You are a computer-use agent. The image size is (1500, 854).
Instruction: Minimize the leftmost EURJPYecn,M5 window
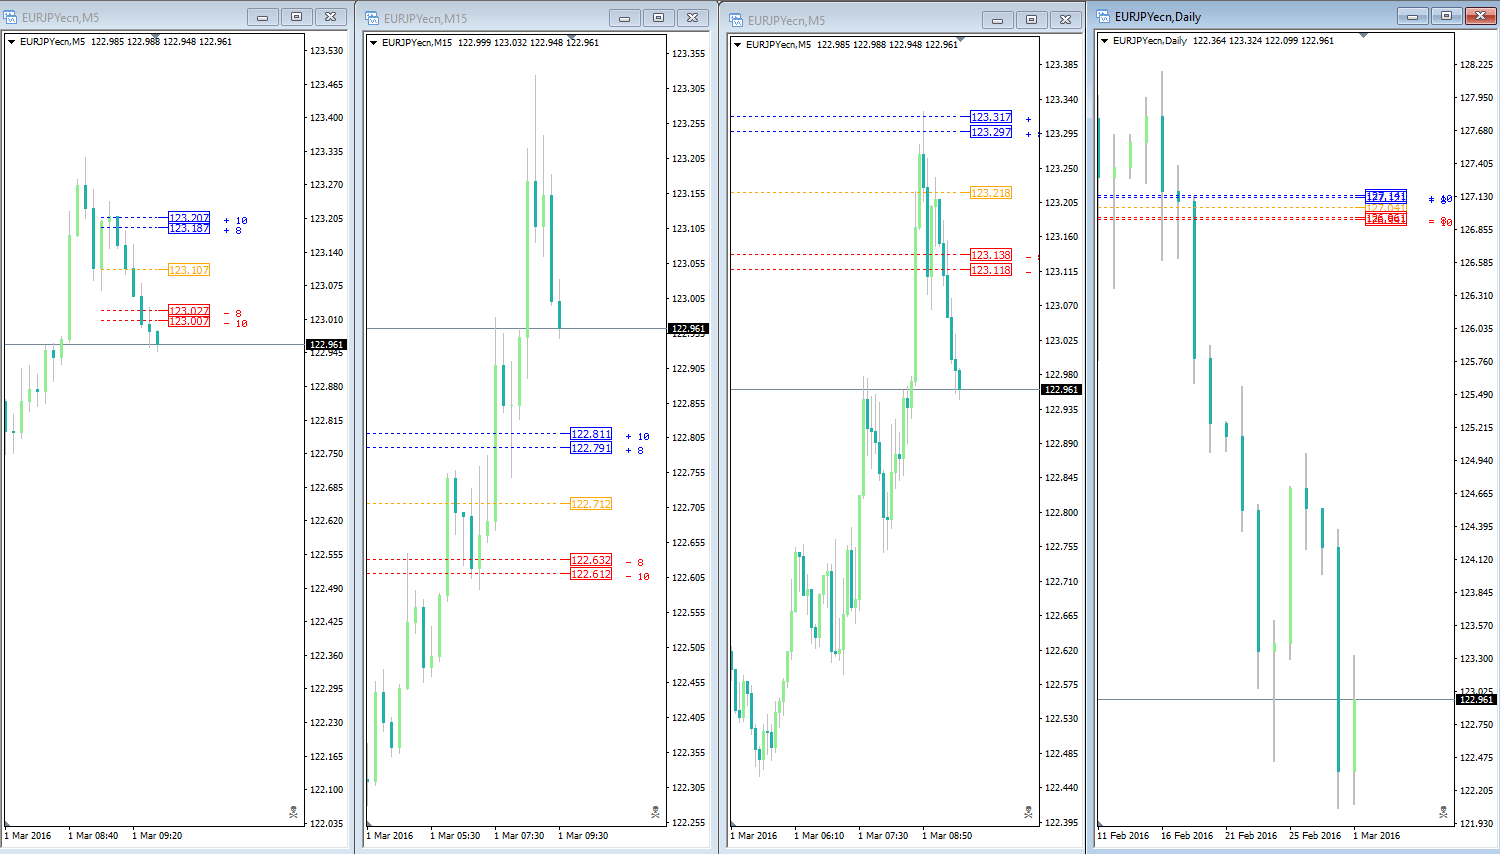[x=262, y=17]
